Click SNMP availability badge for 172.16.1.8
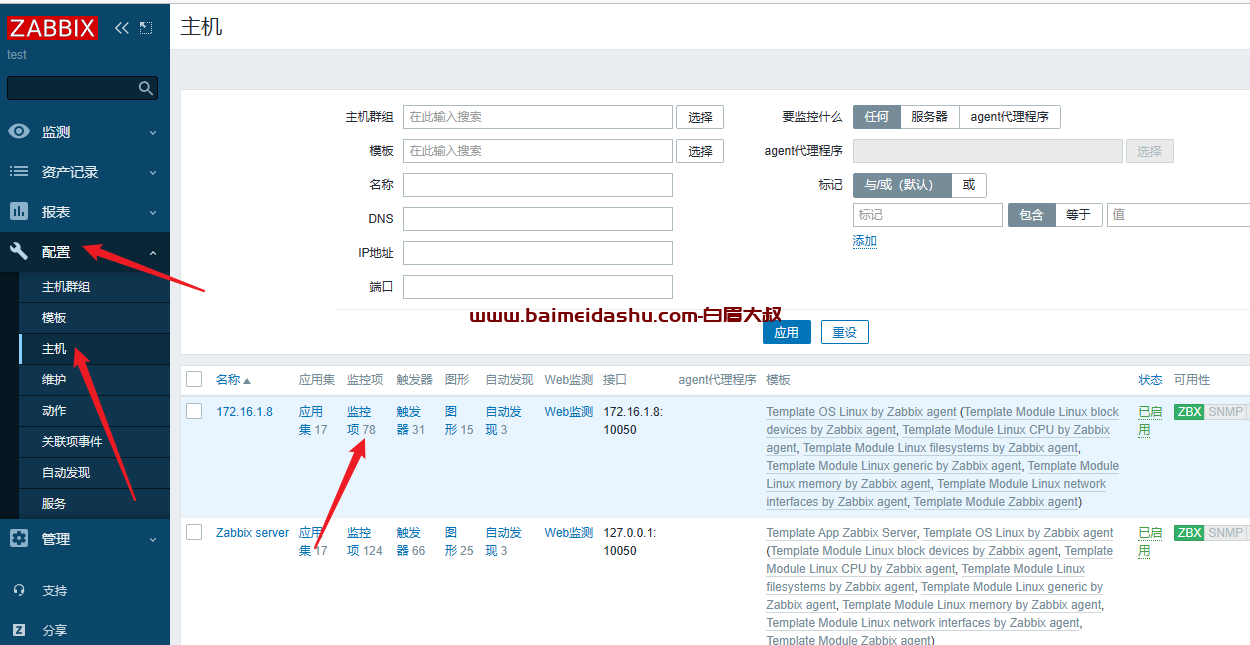1250x645 pixels. (x=1225, y=412)
